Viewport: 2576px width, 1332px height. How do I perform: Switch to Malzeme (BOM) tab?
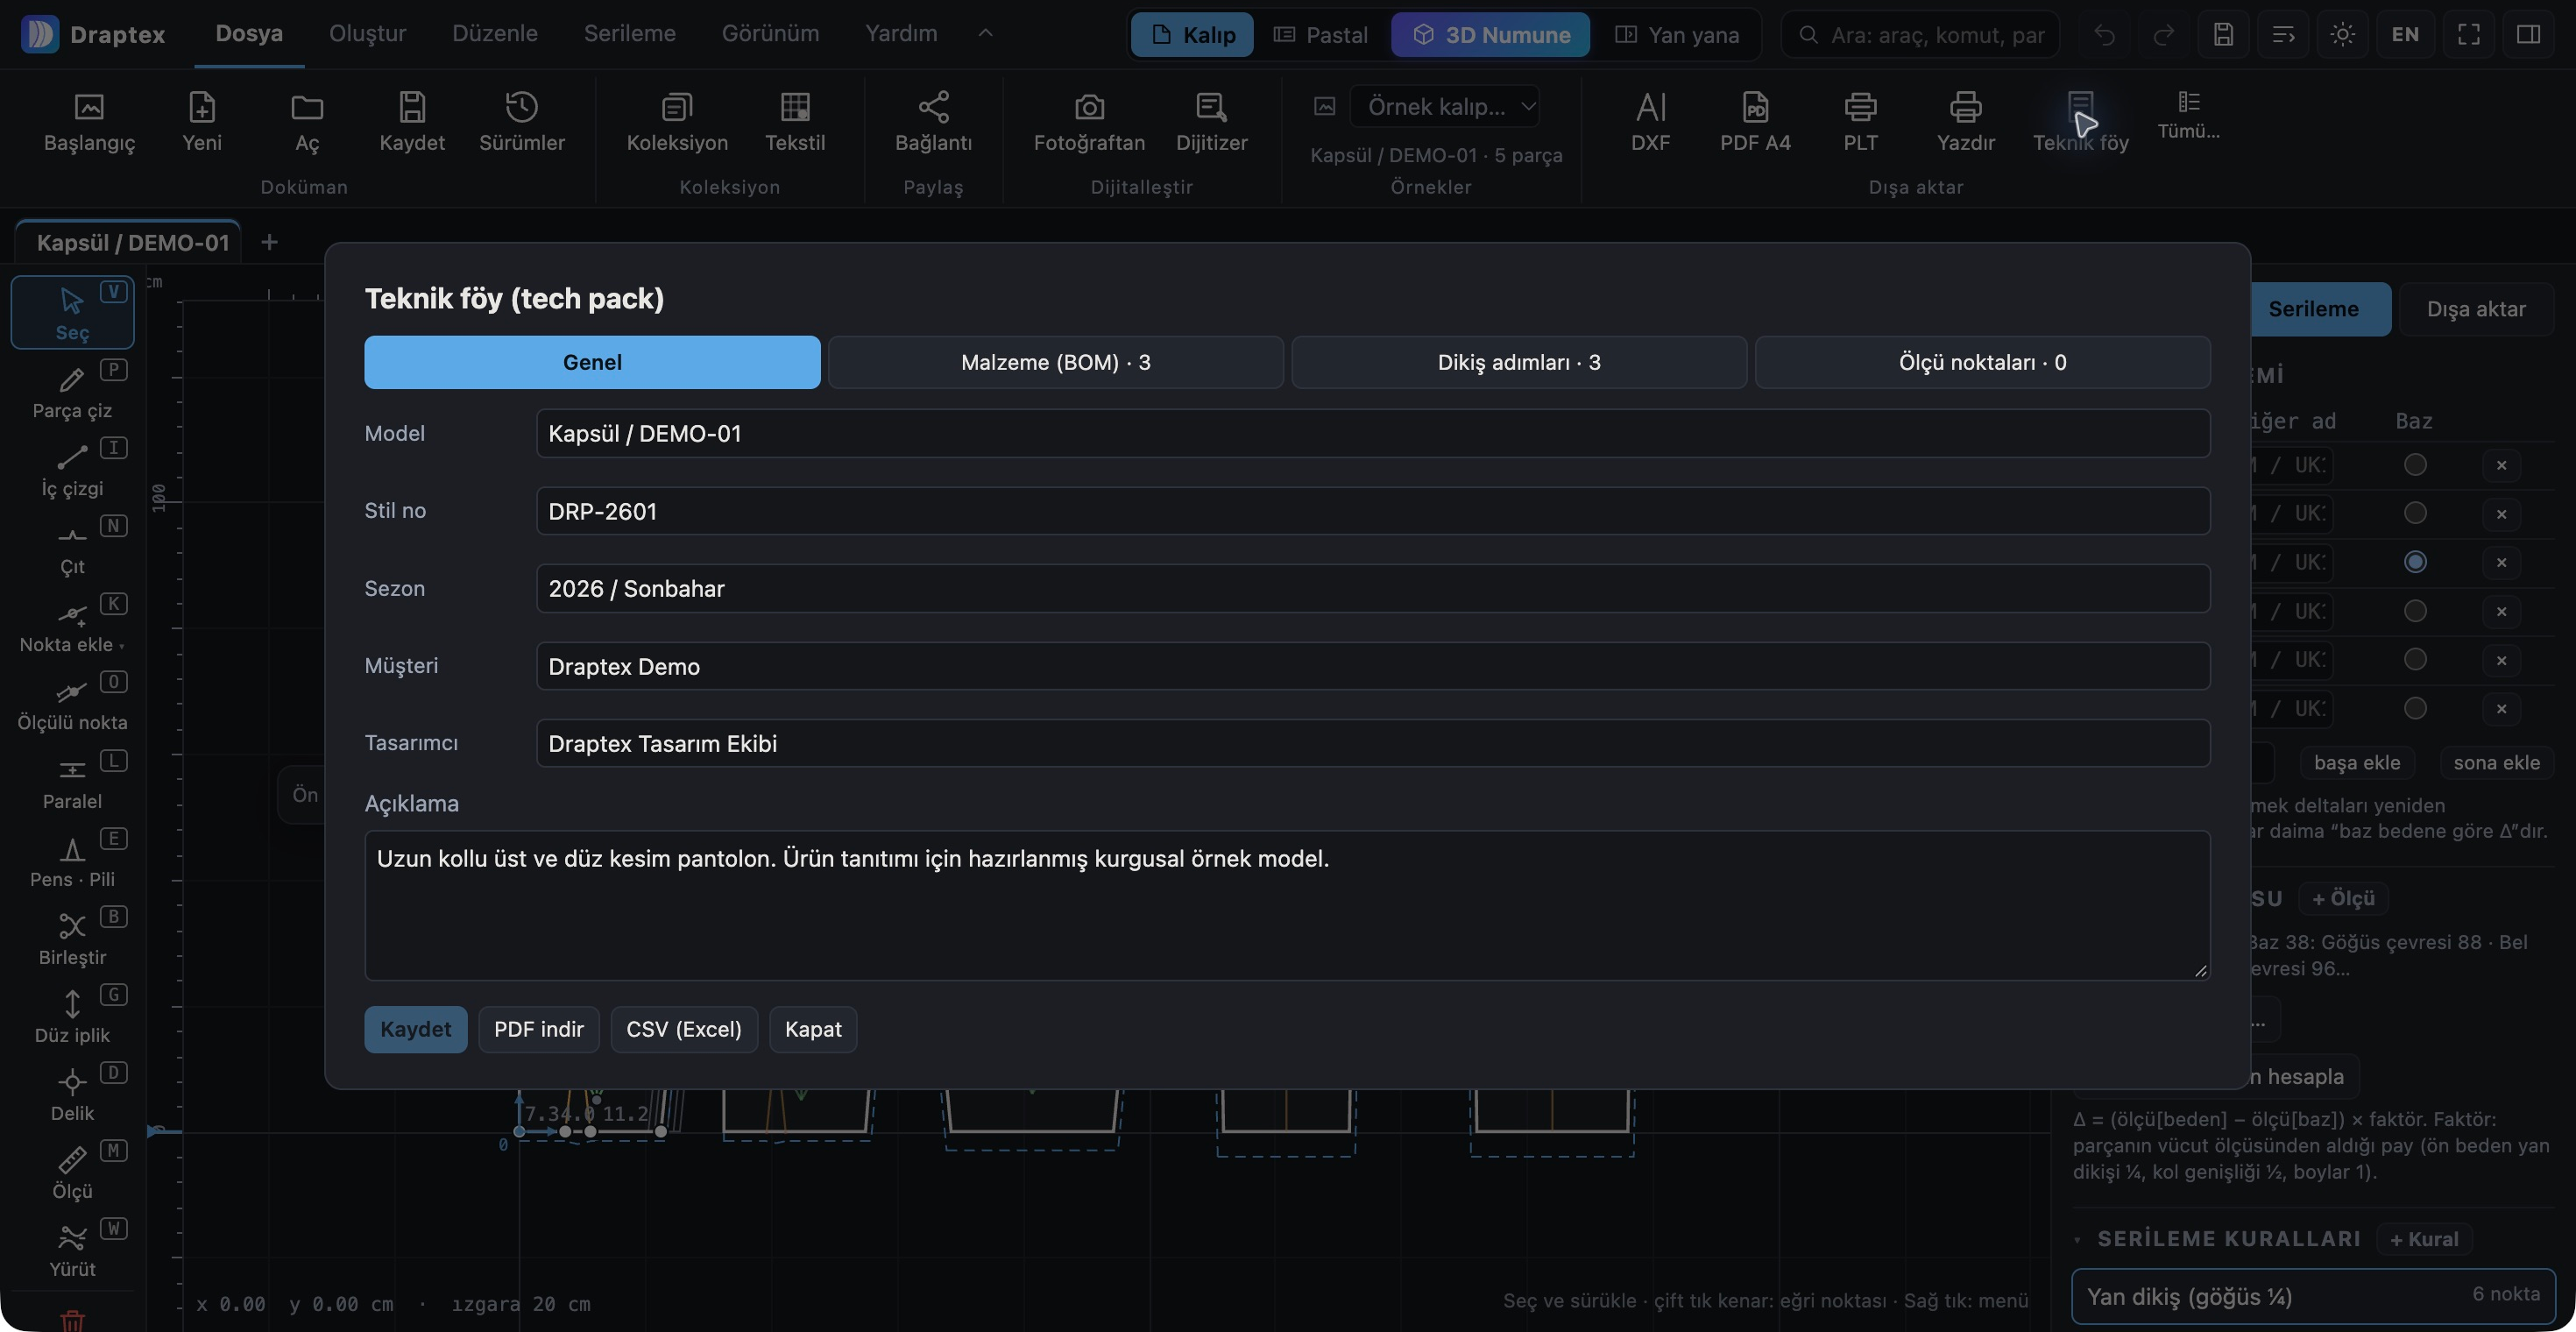[x=1055, y=362]
